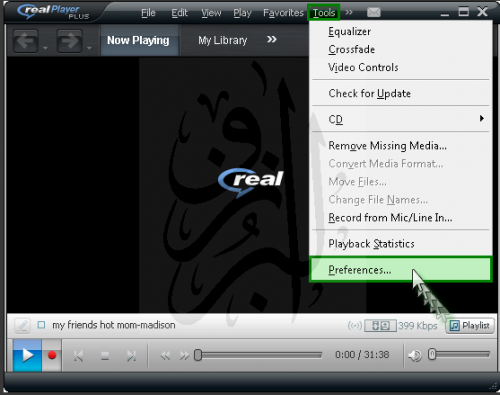500x395 pixels.
Task: Close the Tools menu in menu bar
Action: click(324, 13)
